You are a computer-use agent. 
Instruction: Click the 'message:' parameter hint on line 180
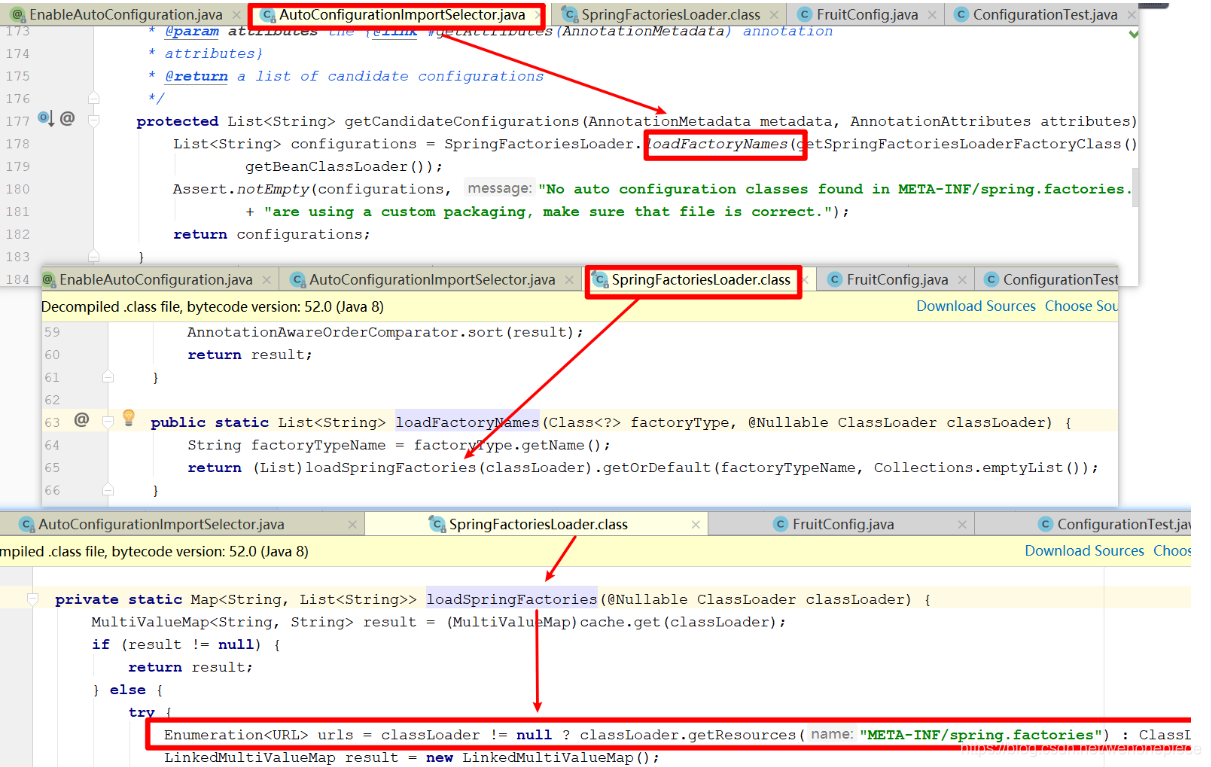[498, 188]
